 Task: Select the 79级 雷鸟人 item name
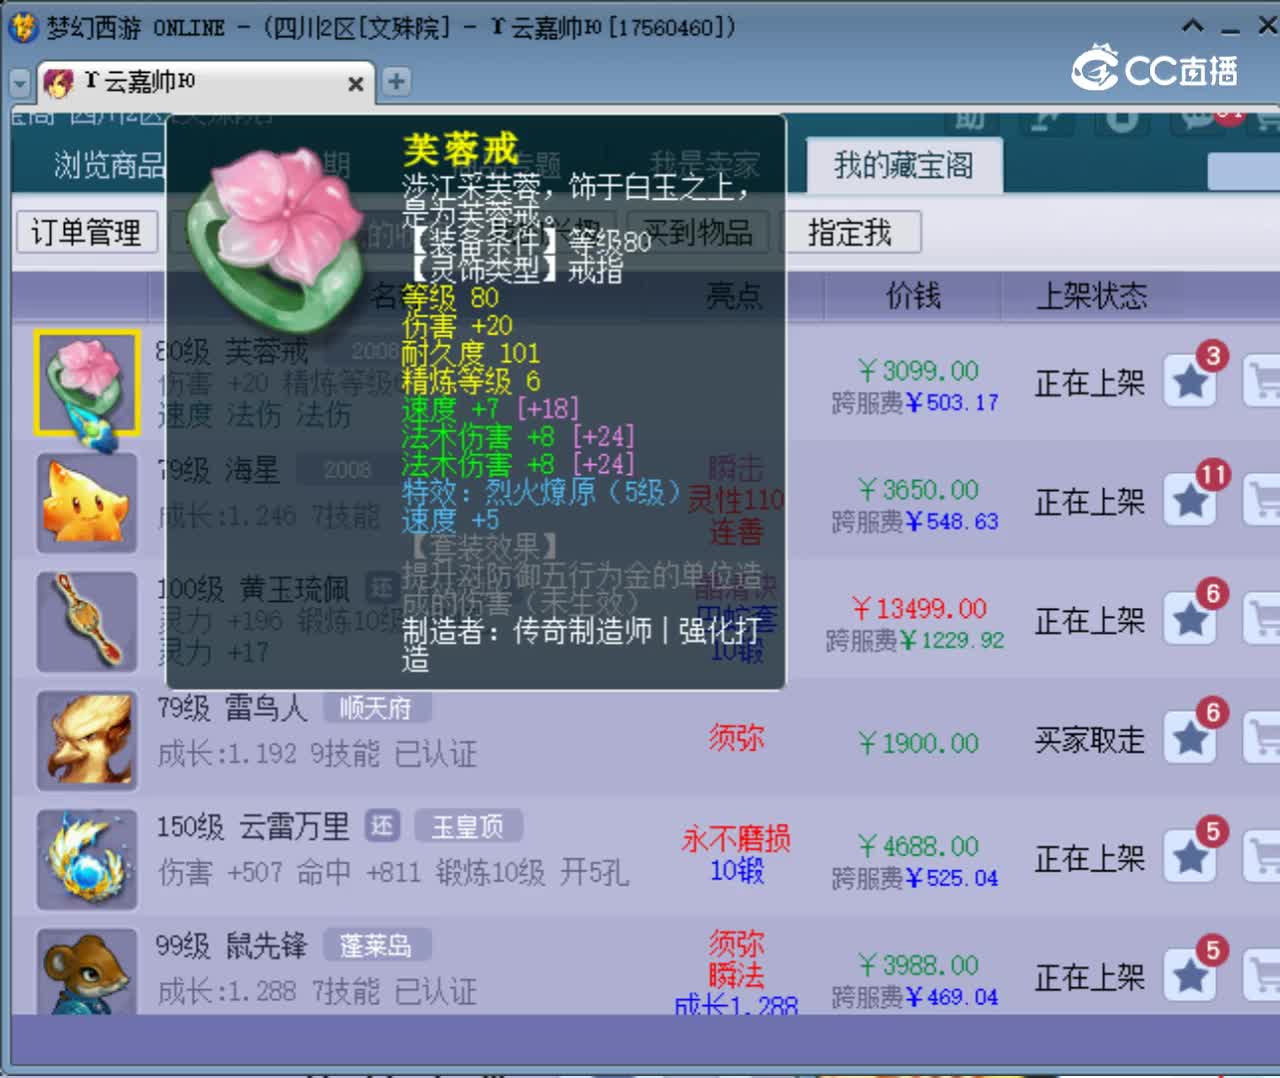232,708
